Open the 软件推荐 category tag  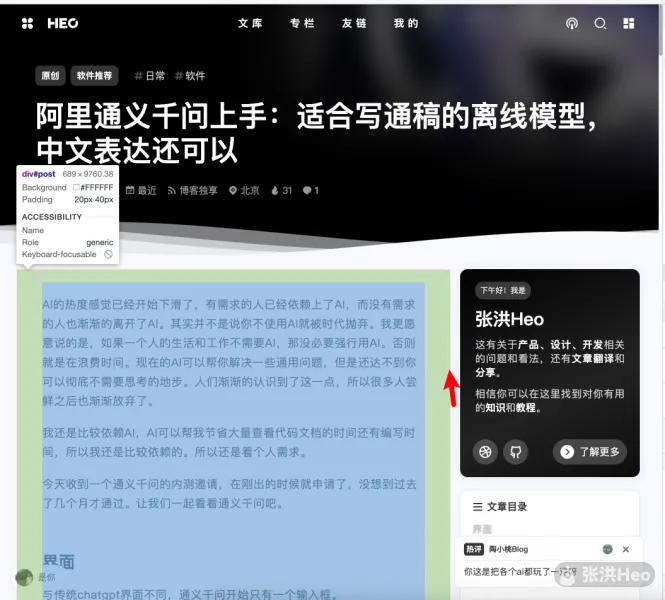[x=94, y=76]
